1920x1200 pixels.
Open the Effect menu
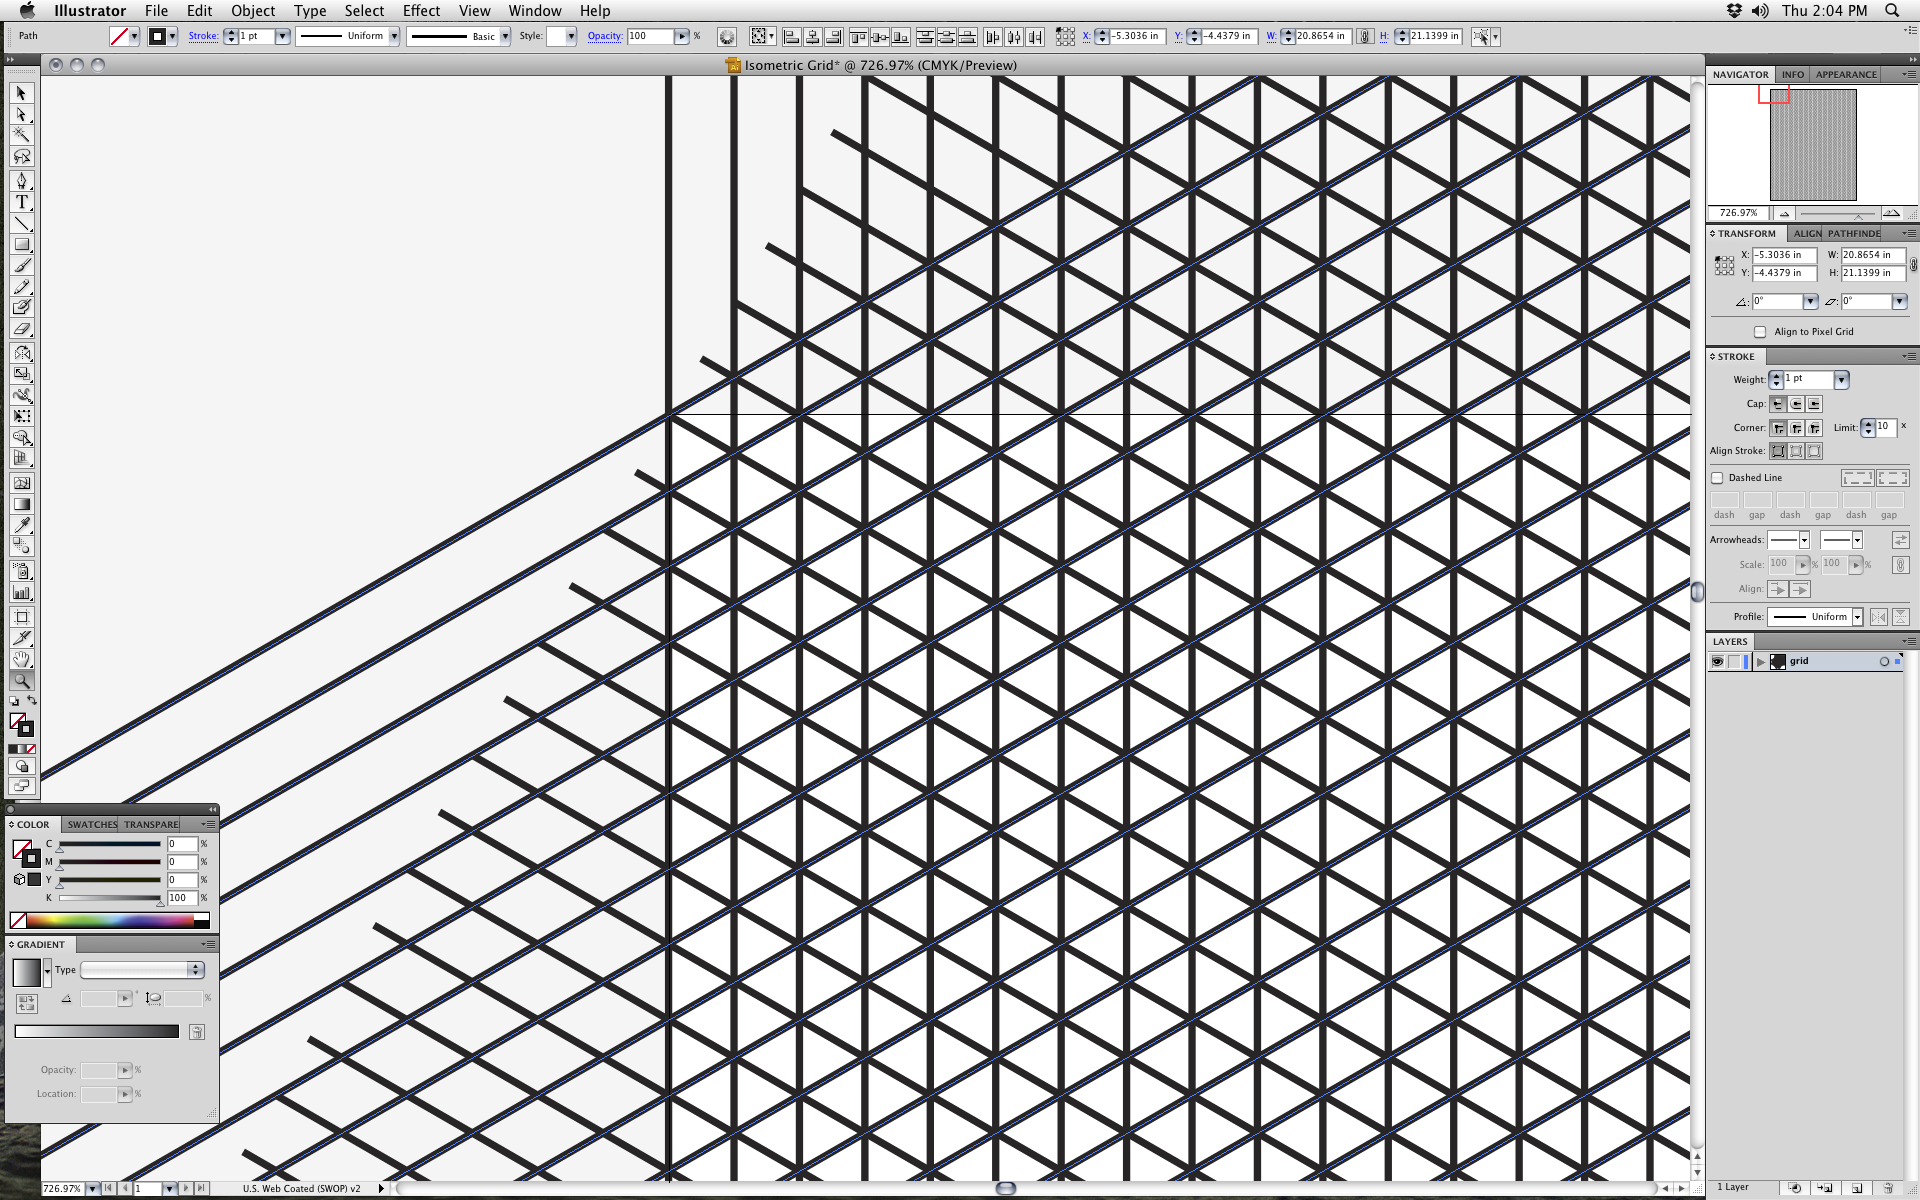[420, 10]
